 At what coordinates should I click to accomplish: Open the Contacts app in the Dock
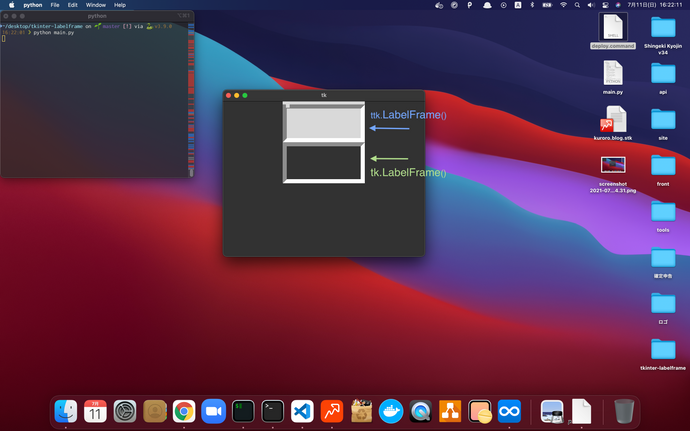(x=154, y=412)
